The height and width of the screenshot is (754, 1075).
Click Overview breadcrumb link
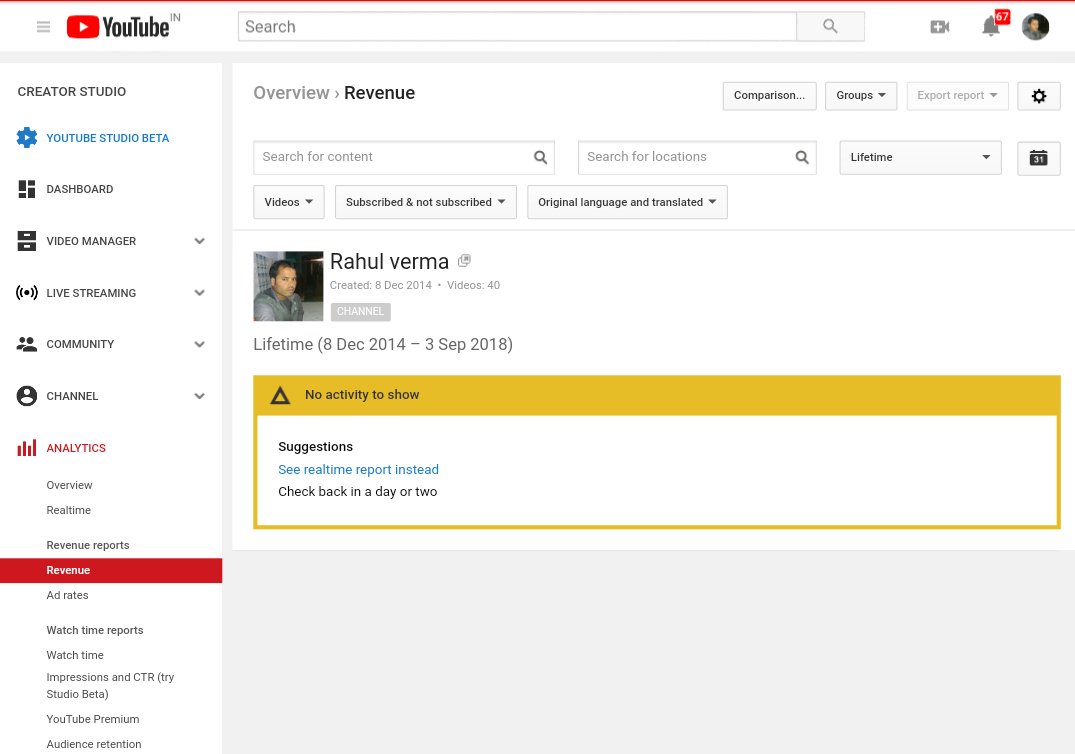(291, 93)
